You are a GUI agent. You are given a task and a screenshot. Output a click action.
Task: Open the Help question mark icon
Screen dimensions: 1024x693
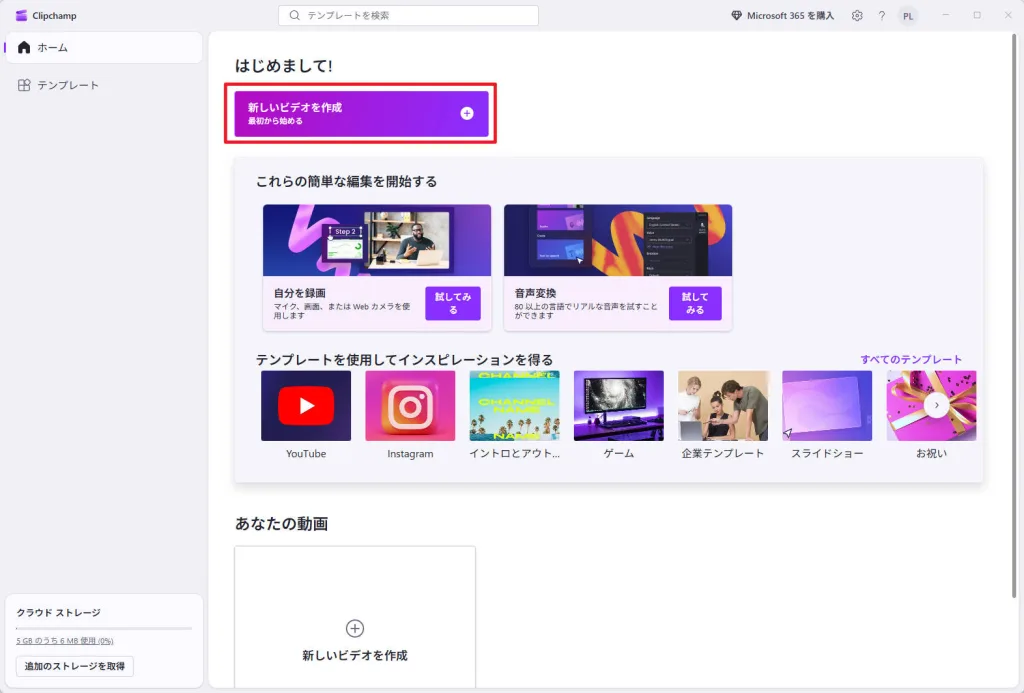coord(882,15)
